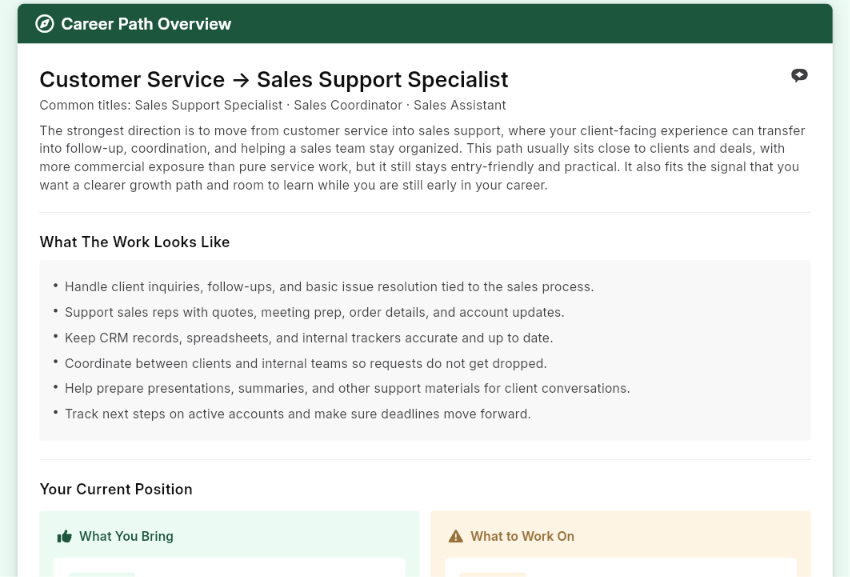Click the bullet about tracking next steps on accounts
Image resolution: width=850 pixels, height=577 pixels.
[x=298, y=414]
